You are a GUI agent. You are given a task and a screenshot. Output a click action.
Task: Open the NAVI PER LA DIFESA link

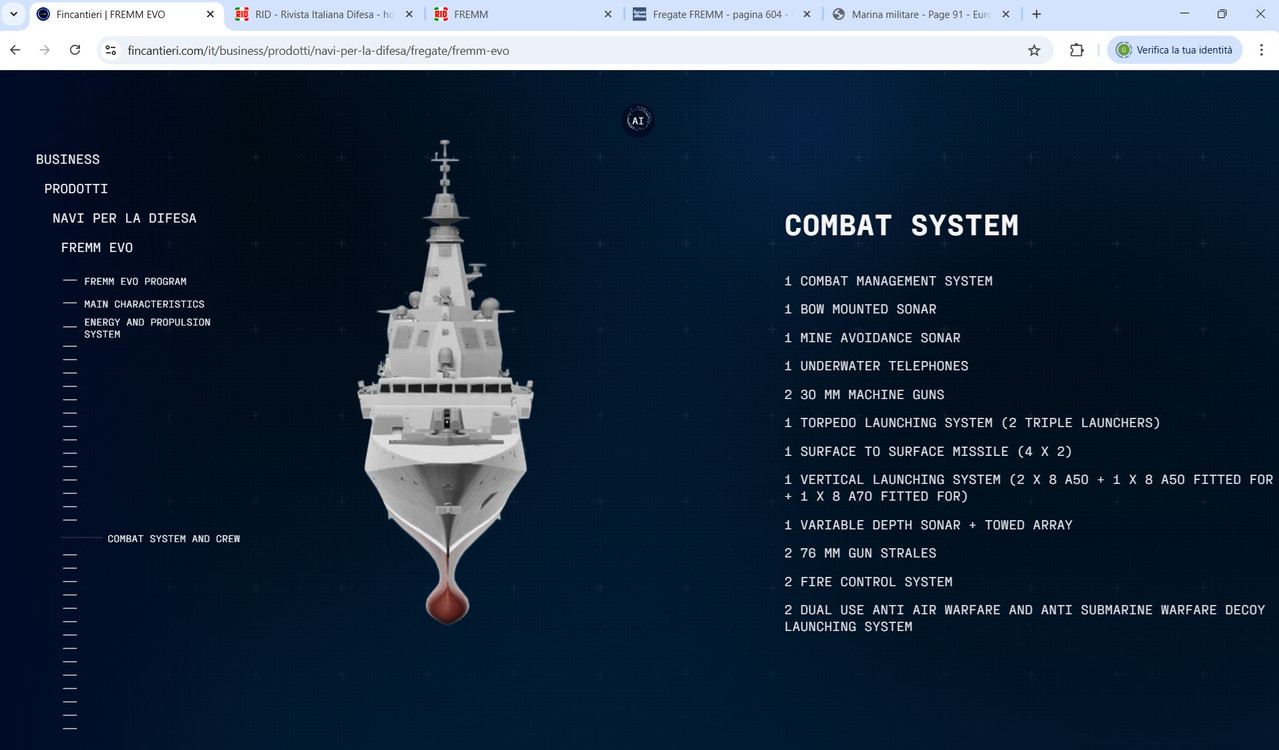click(125, 218)
